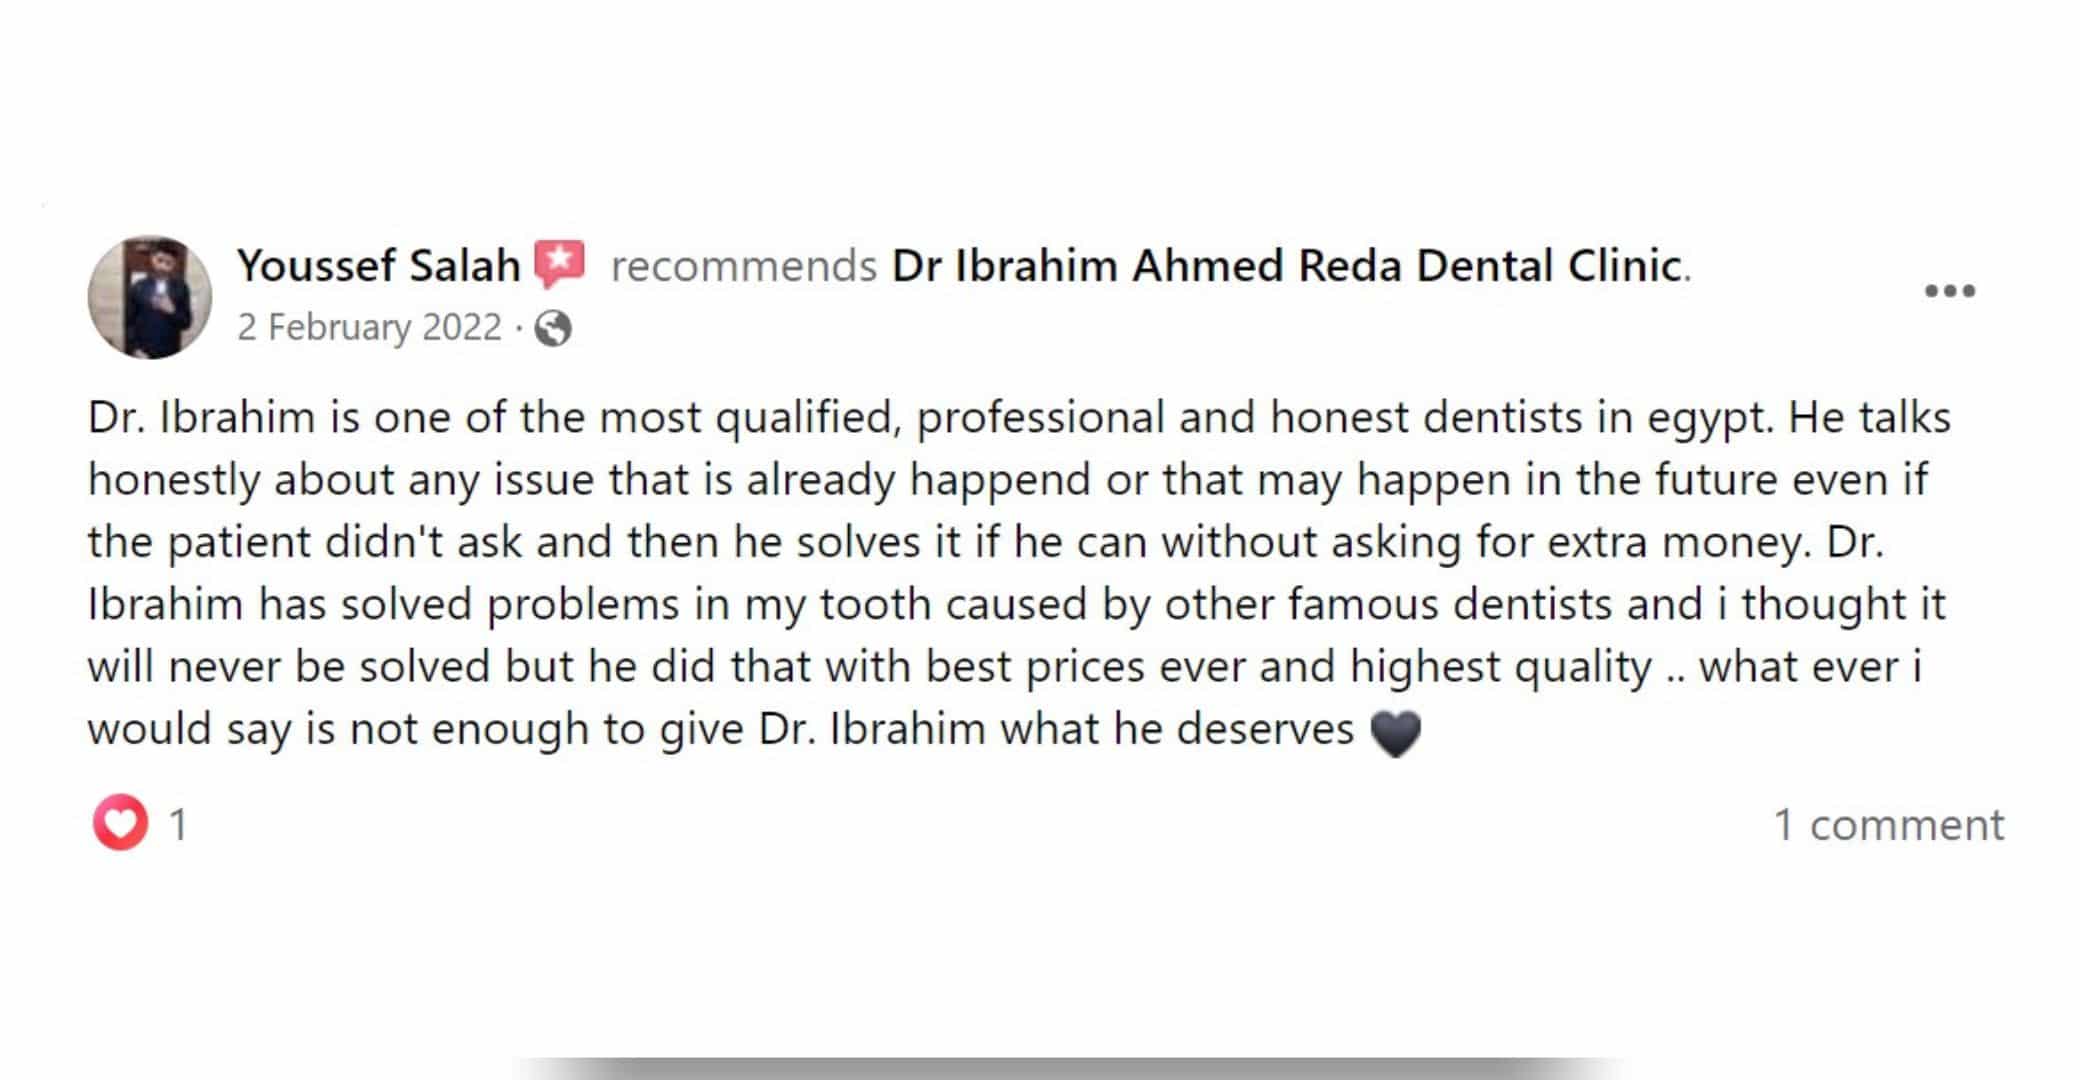Screen dimensions: 2080x1080
Task: Visit Dr Ibrahim Ahmed Reda Dental Clinic page
Action: (x=1286, y=266)
